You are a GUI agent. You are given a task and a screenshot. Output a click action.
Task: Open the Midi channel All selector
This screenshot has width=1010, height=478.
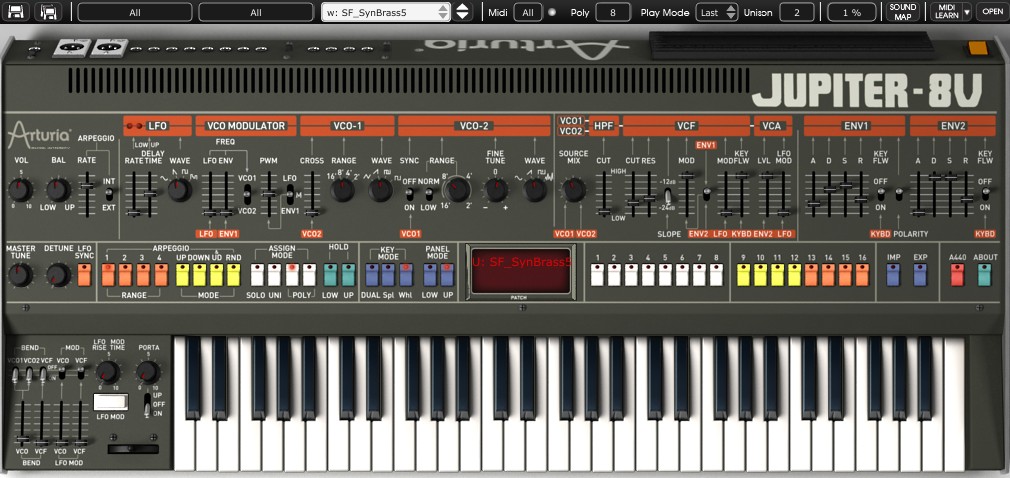point(528,12)
